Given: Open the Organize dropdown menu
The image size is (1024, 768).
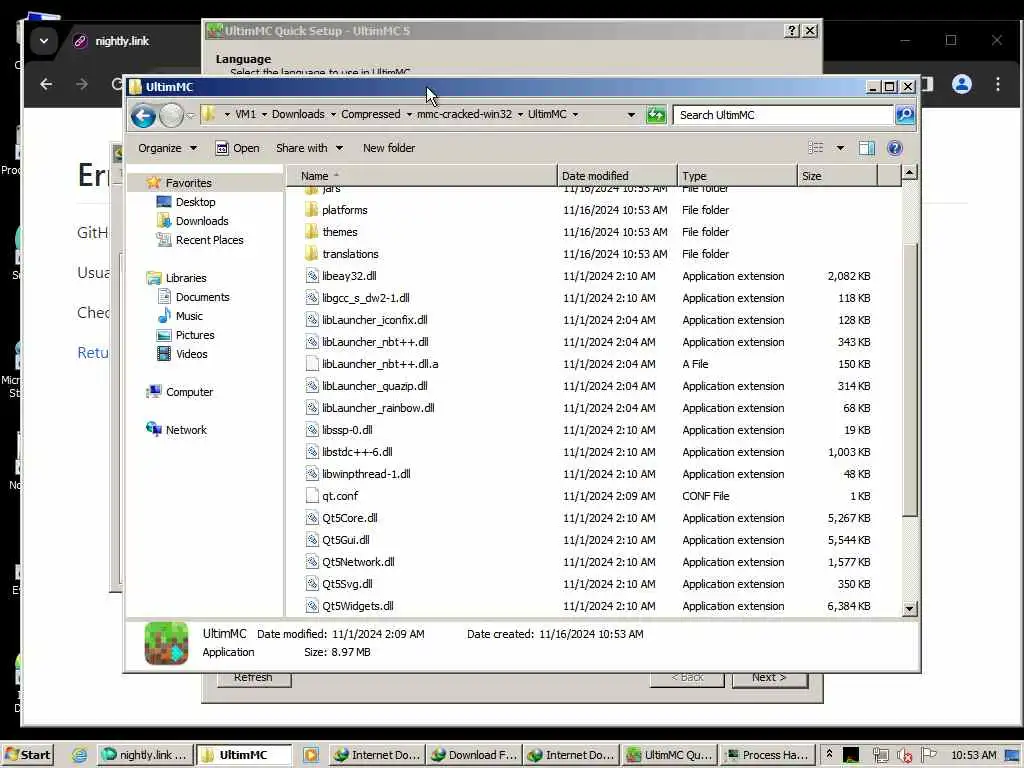Looking at the screenshot, I should point(167,148).
